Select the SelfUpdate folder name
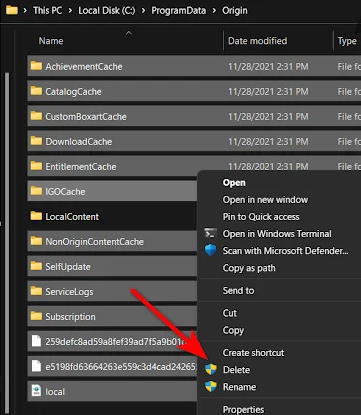Image resolution: width=361 pixels, height=415 pixels. coord(68,267)
